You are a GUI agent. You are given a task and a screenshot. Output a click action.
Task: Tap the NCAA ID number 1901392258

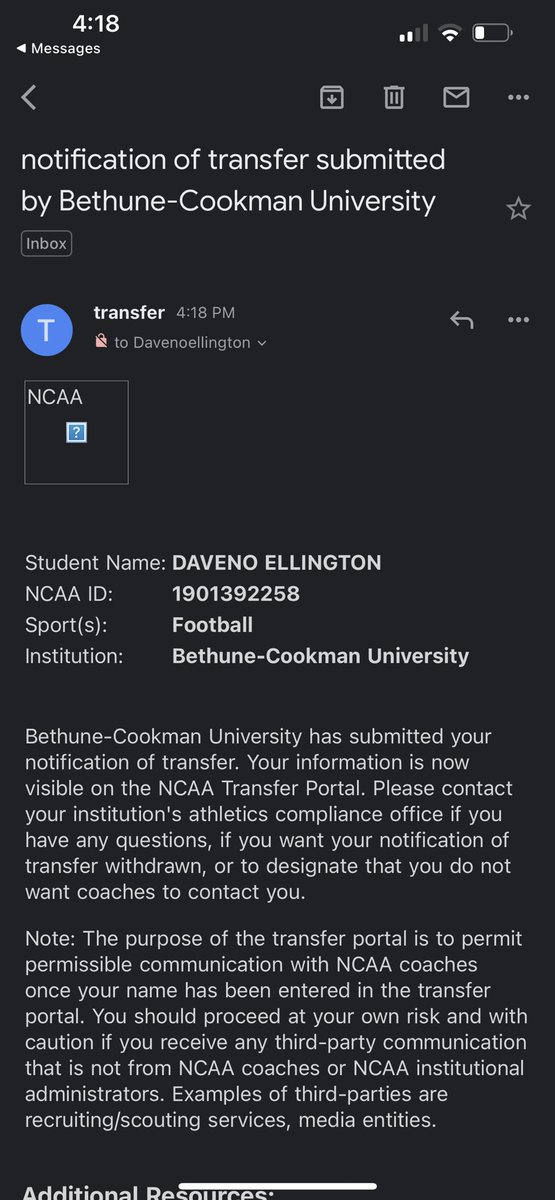236,594
